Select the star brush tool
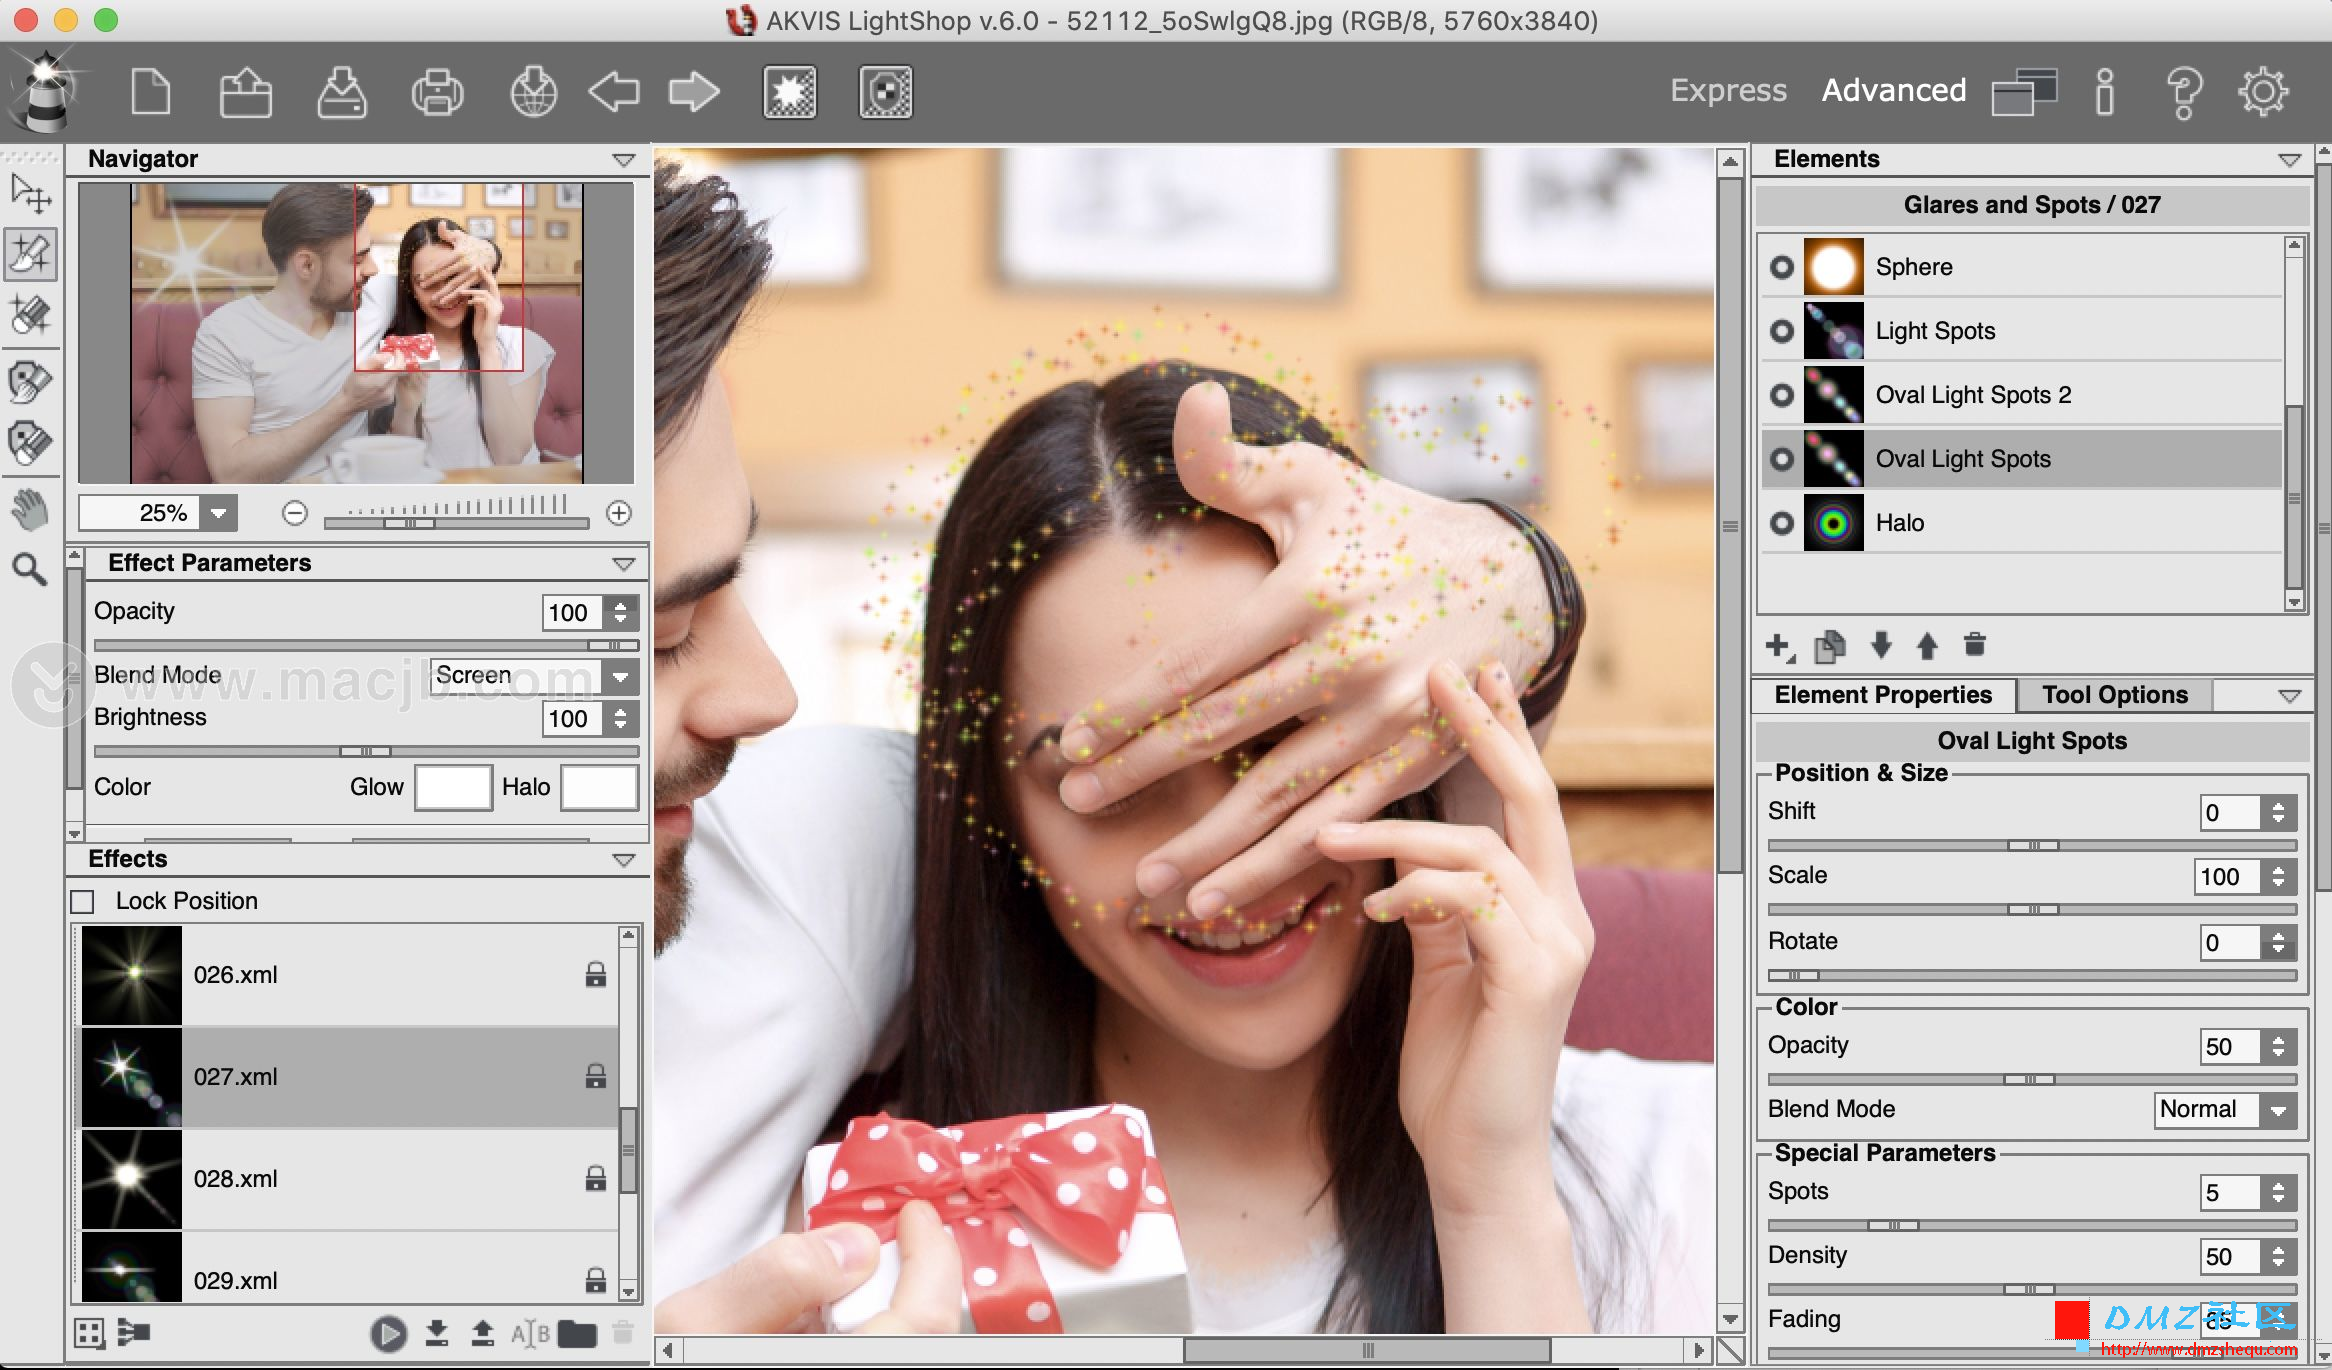Viewport: 2332px width, 1370px height. 30,255
